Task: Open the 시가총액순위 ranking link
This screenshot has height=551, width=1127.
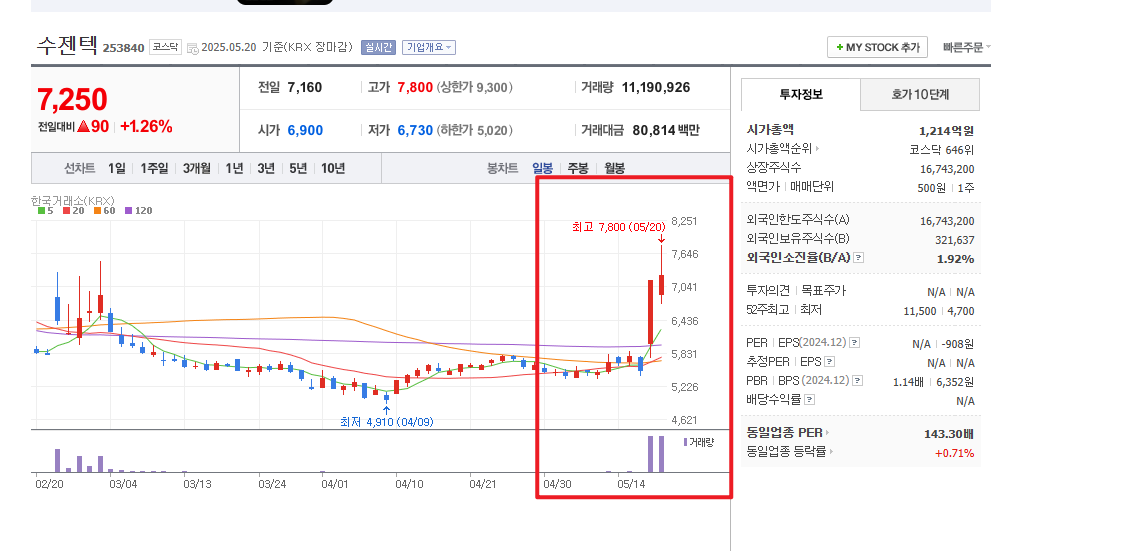Action: tap(781, 149)
